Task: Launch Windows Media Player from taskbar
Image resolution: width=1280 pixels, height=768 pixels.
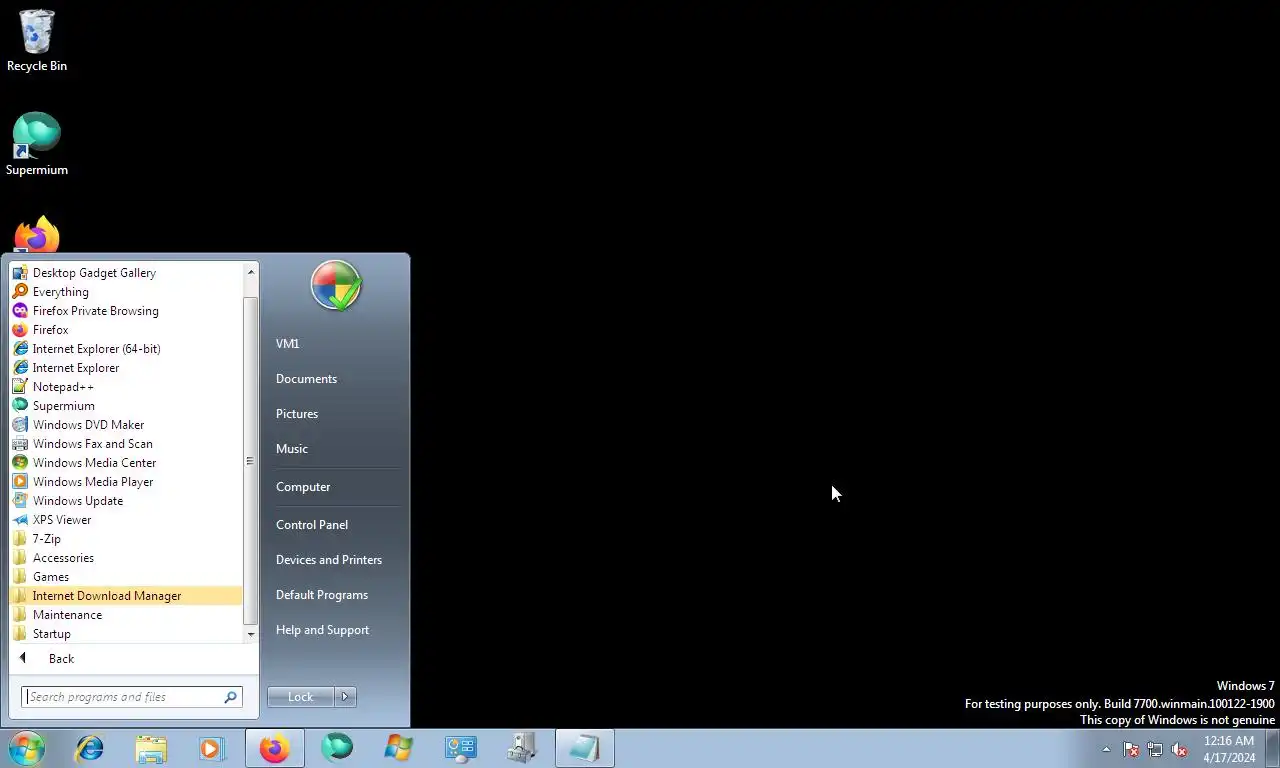Action: point(212,748)
